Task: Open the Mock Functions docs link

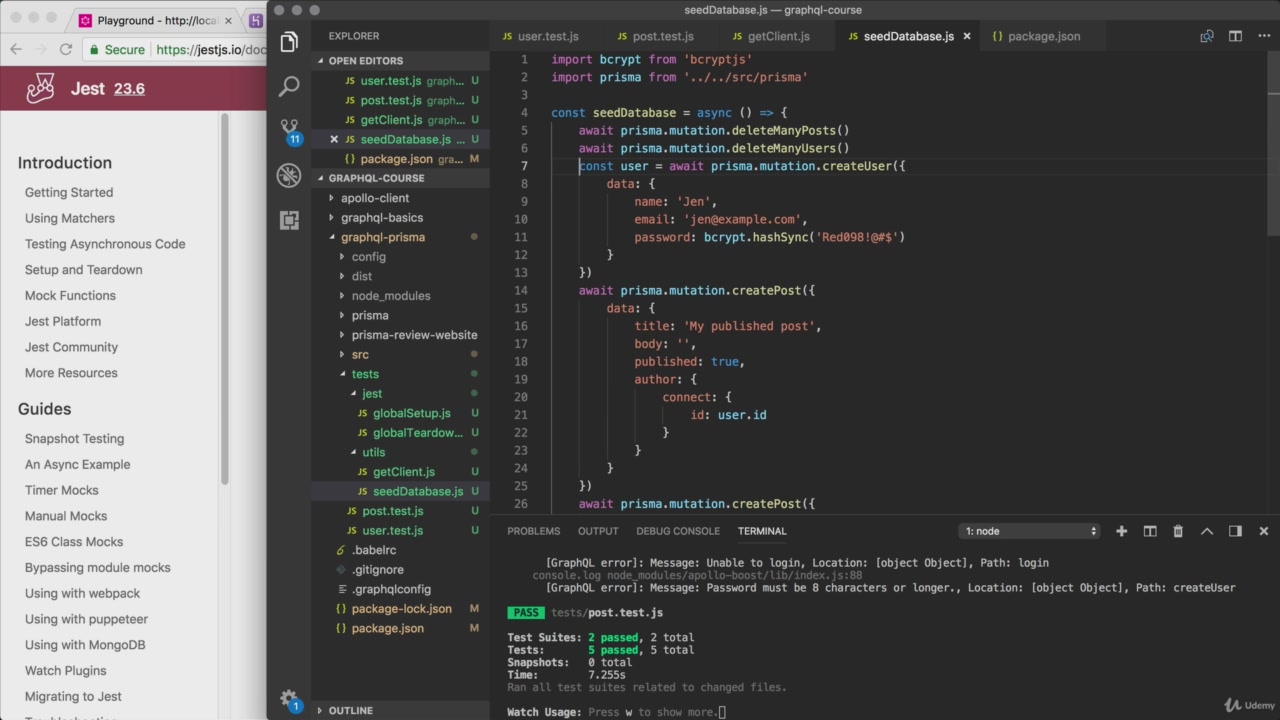Action: 70,296
